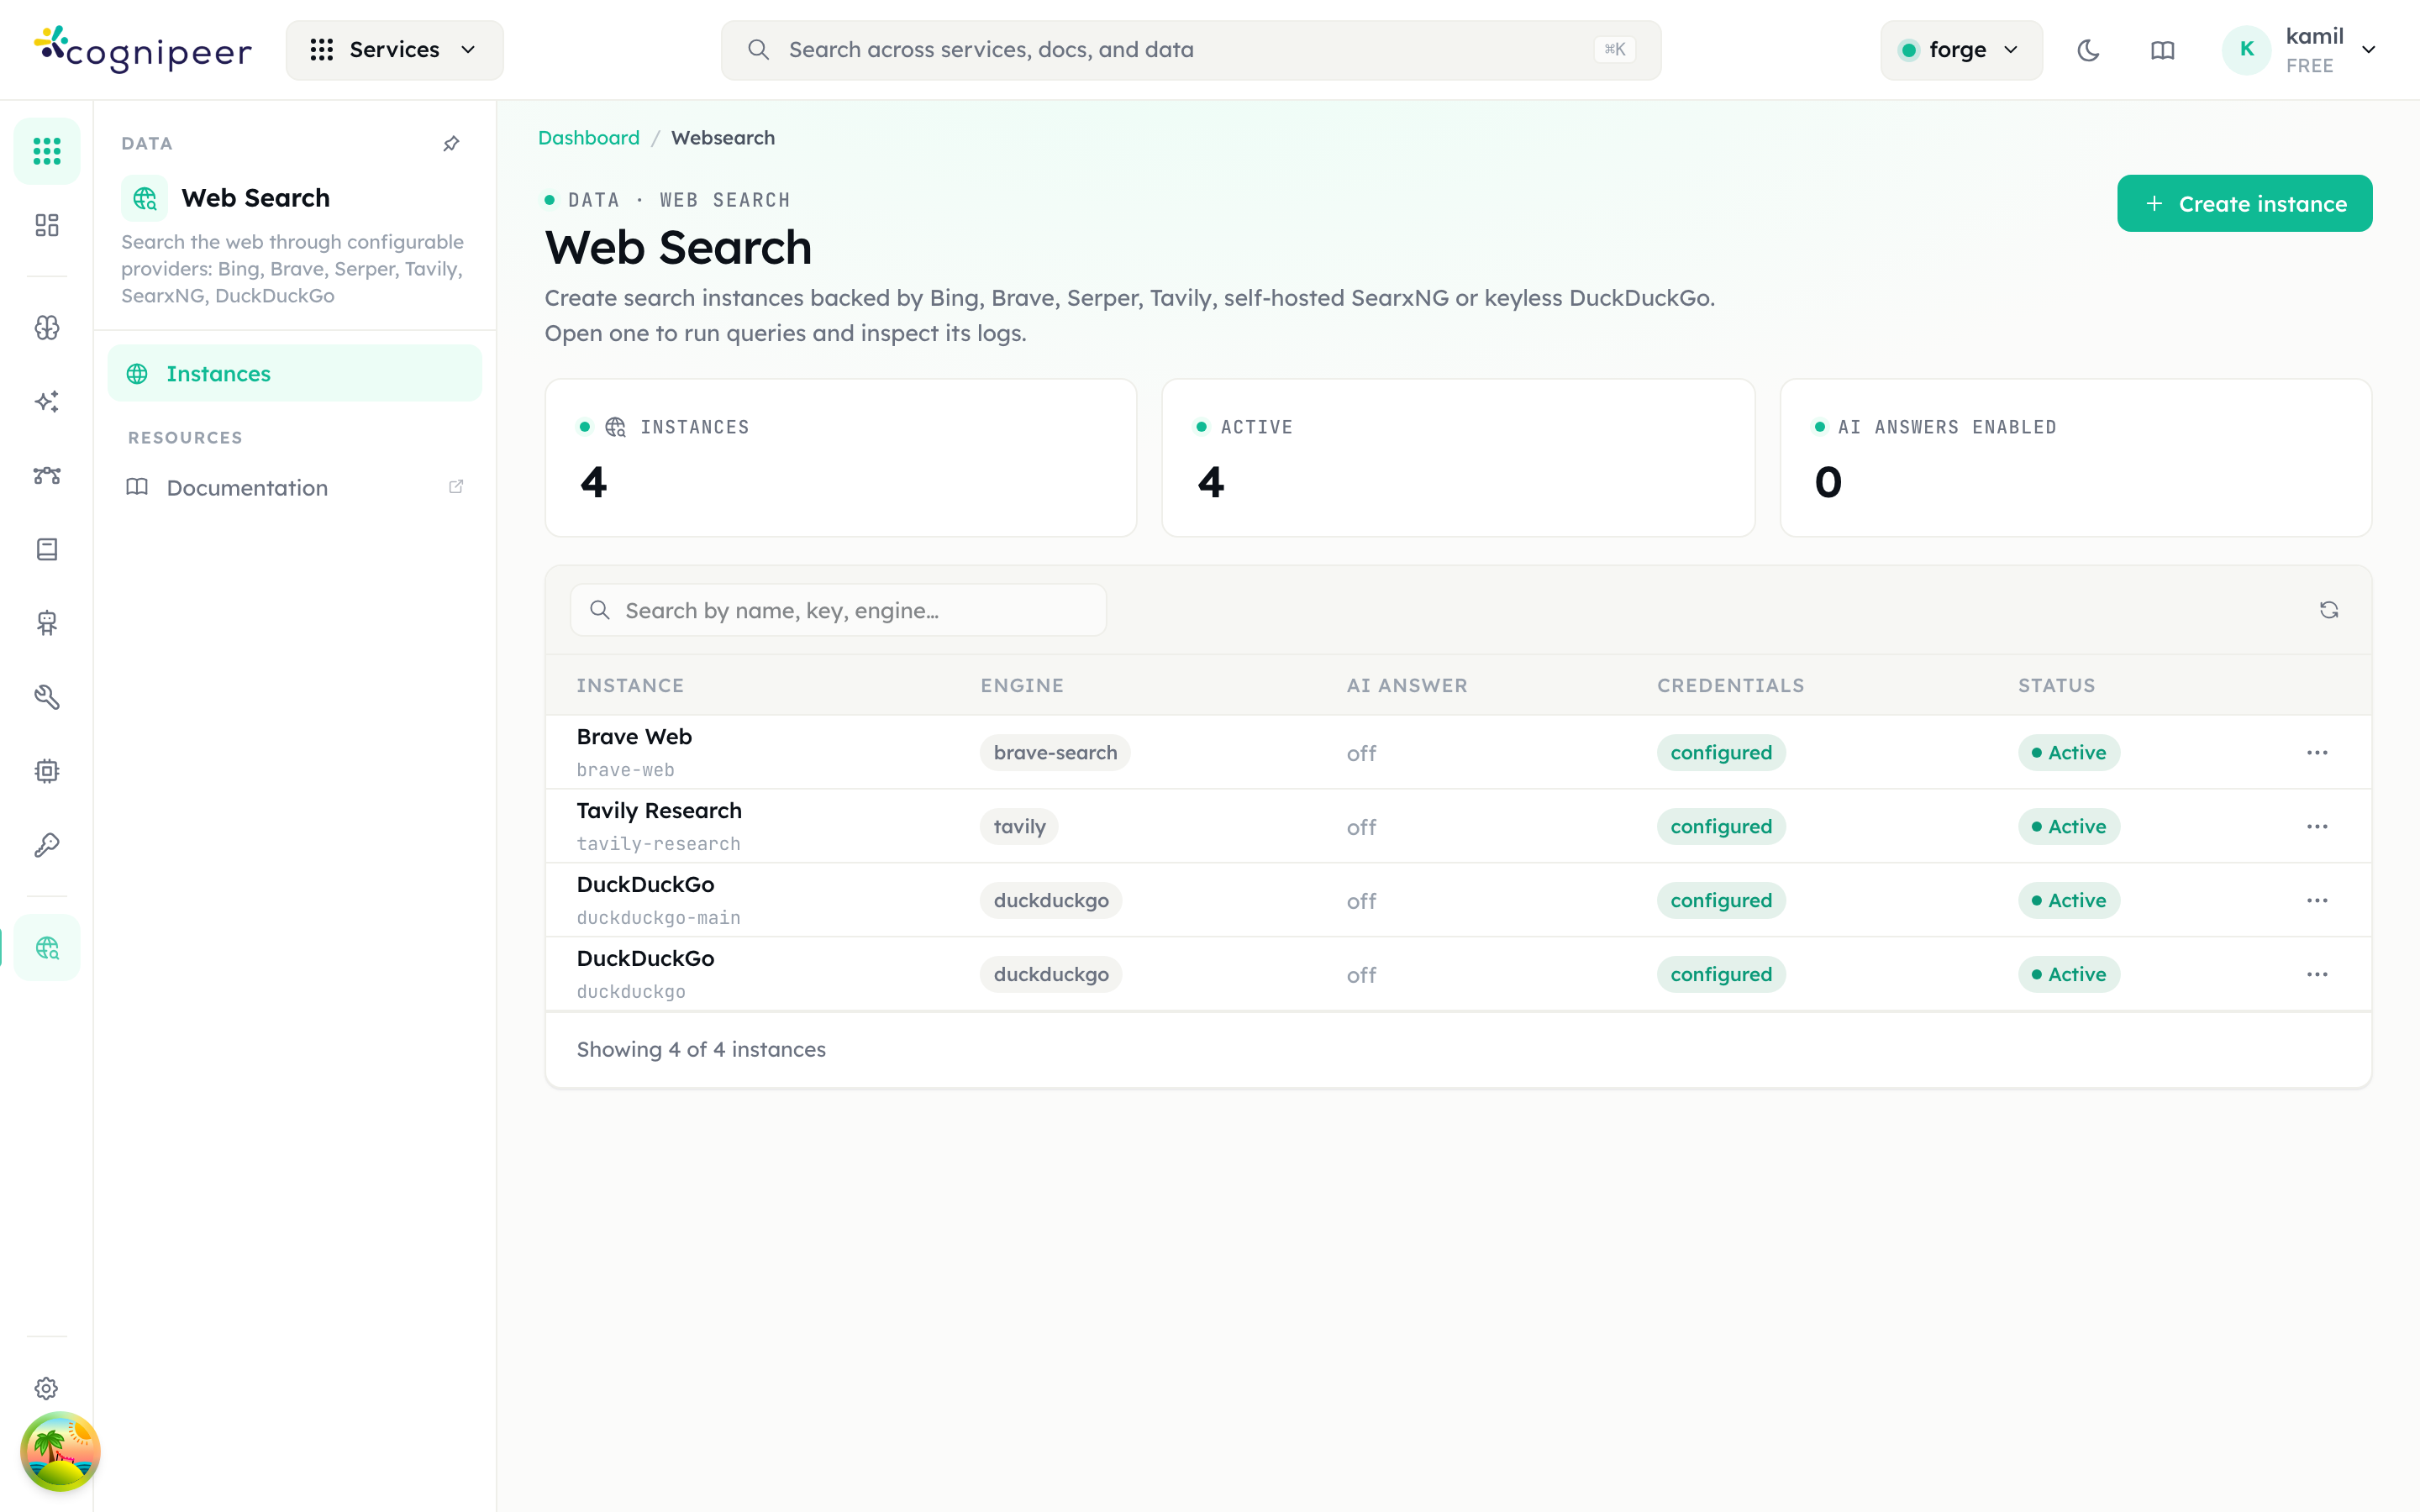Click the cognipeer logo

point(143,50)
